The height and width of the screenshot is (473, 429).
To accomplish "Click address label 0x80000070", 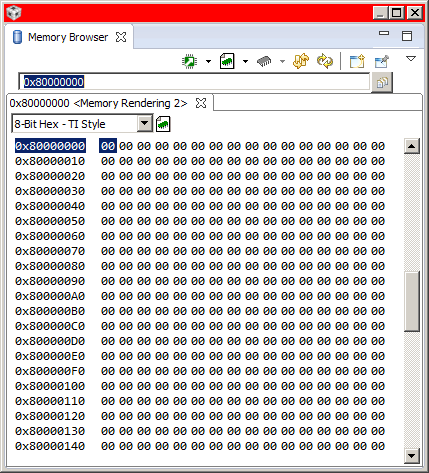I will click(x=50, y=251).
